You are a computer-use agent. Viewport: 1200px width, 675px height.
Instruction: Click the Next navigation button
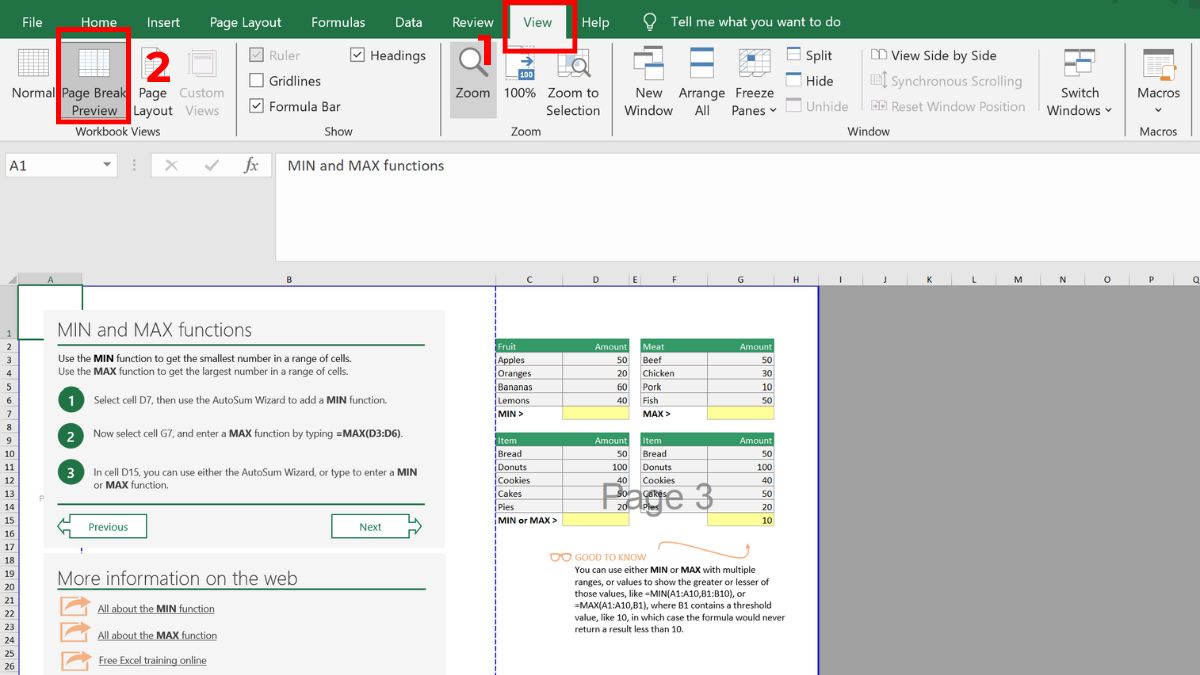[376, 526]
